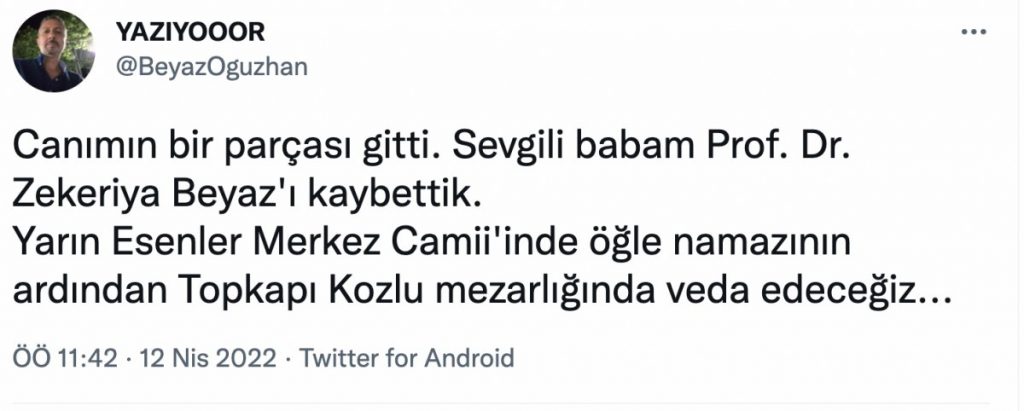
Task: Click the word "Twitter" in source label
Action: 338,358
